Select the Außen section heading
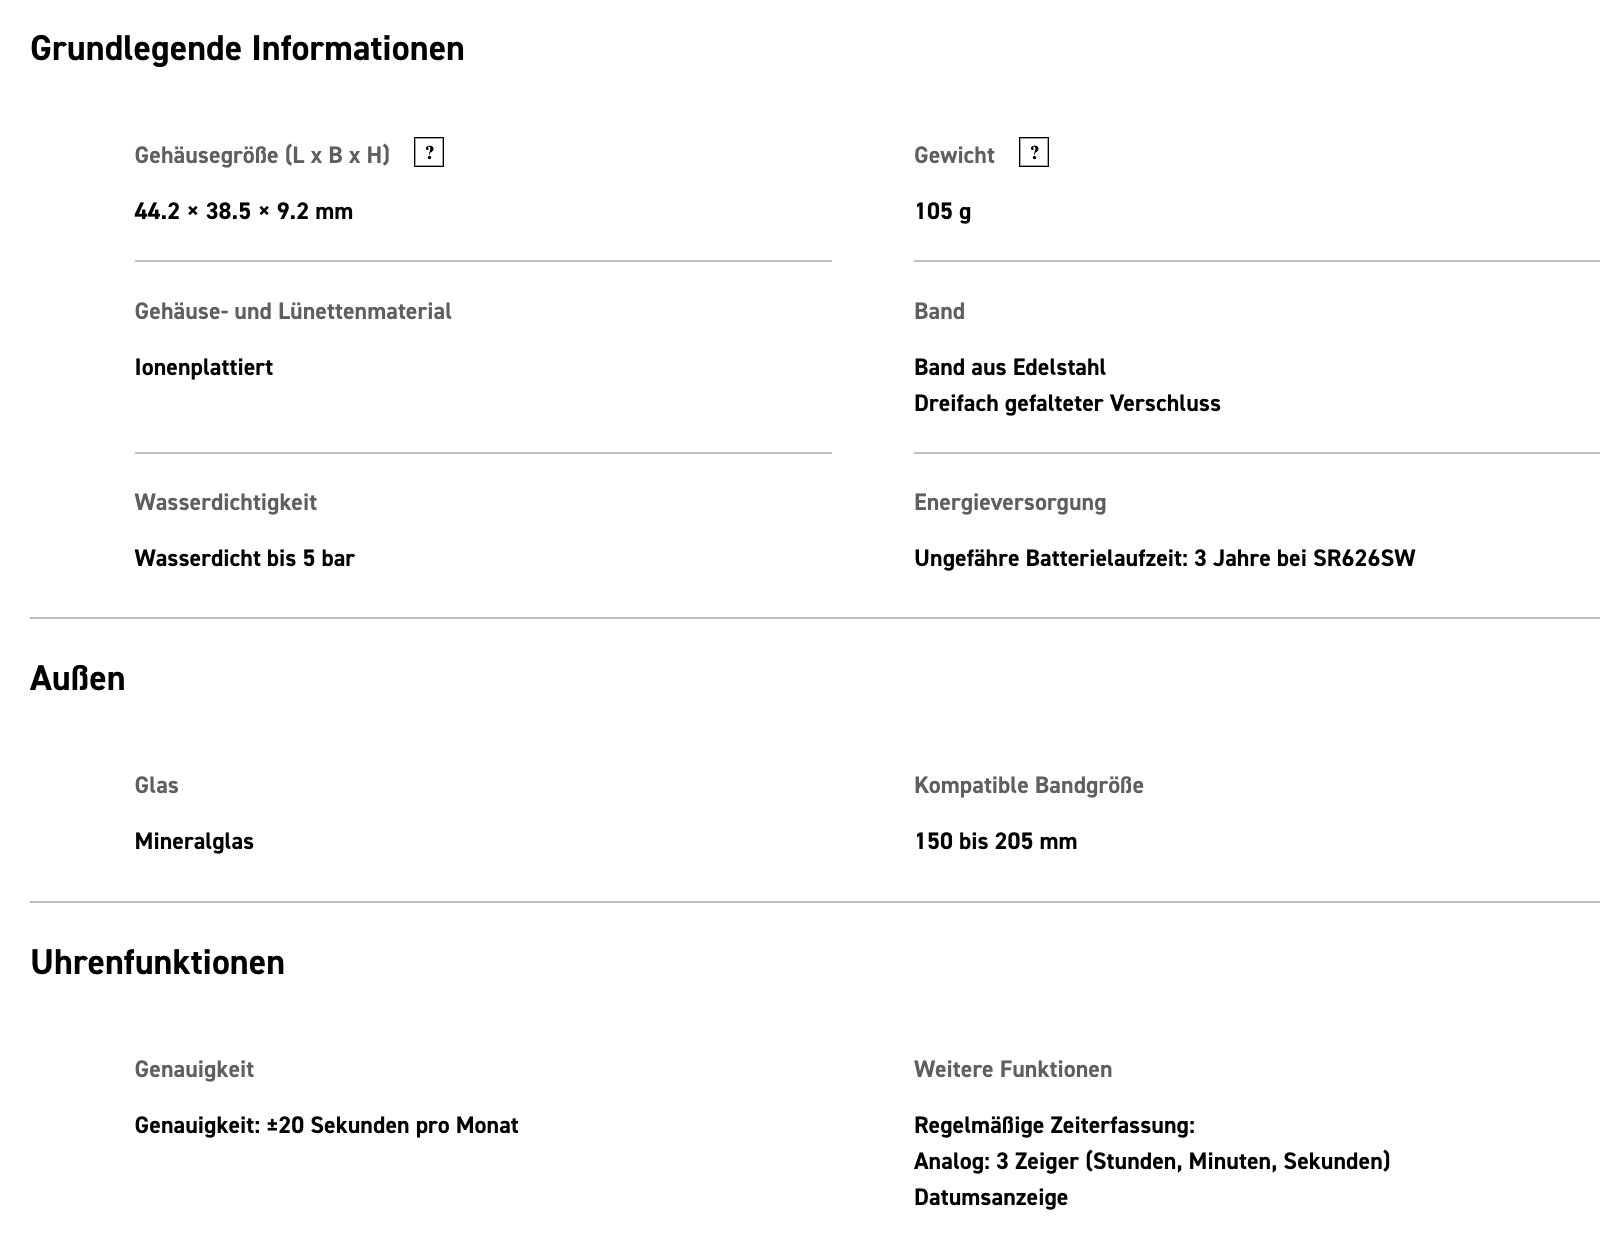This screenshot has width=1600, height=1248. click(x=78, y=679)
